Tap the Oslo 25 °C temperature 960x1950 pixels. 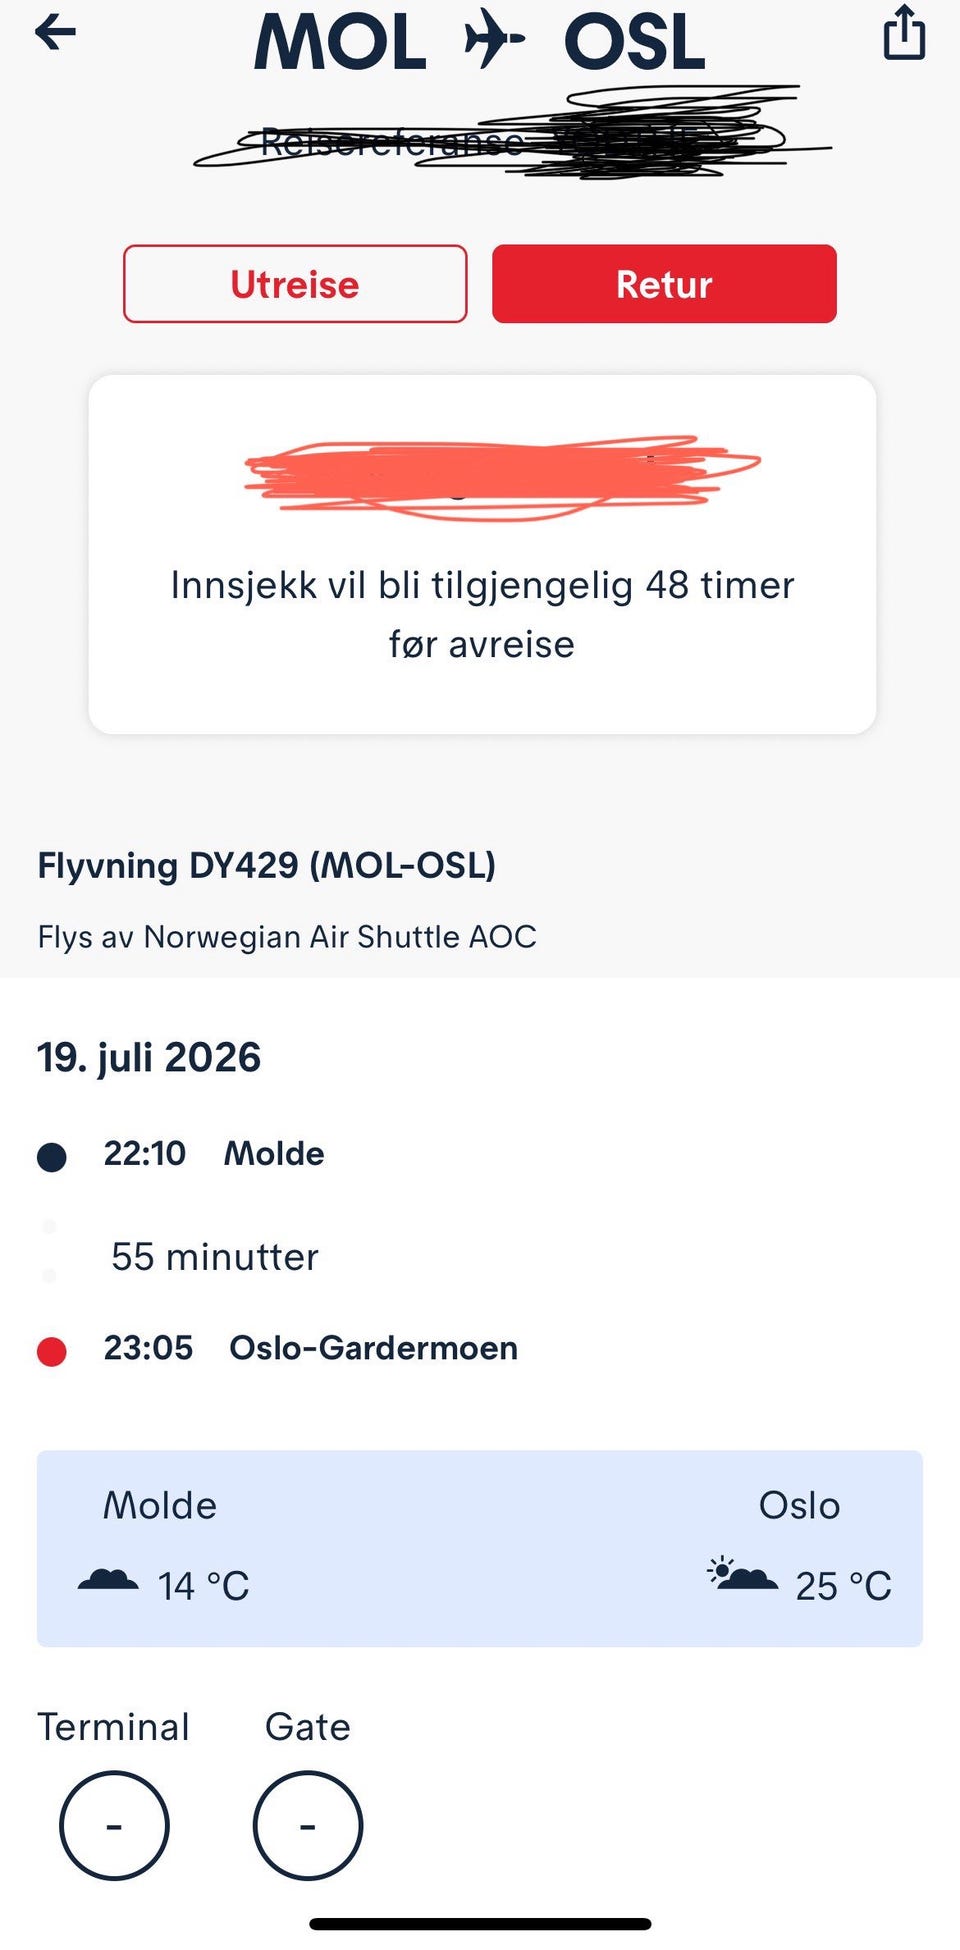click(x=843, y=1586)
